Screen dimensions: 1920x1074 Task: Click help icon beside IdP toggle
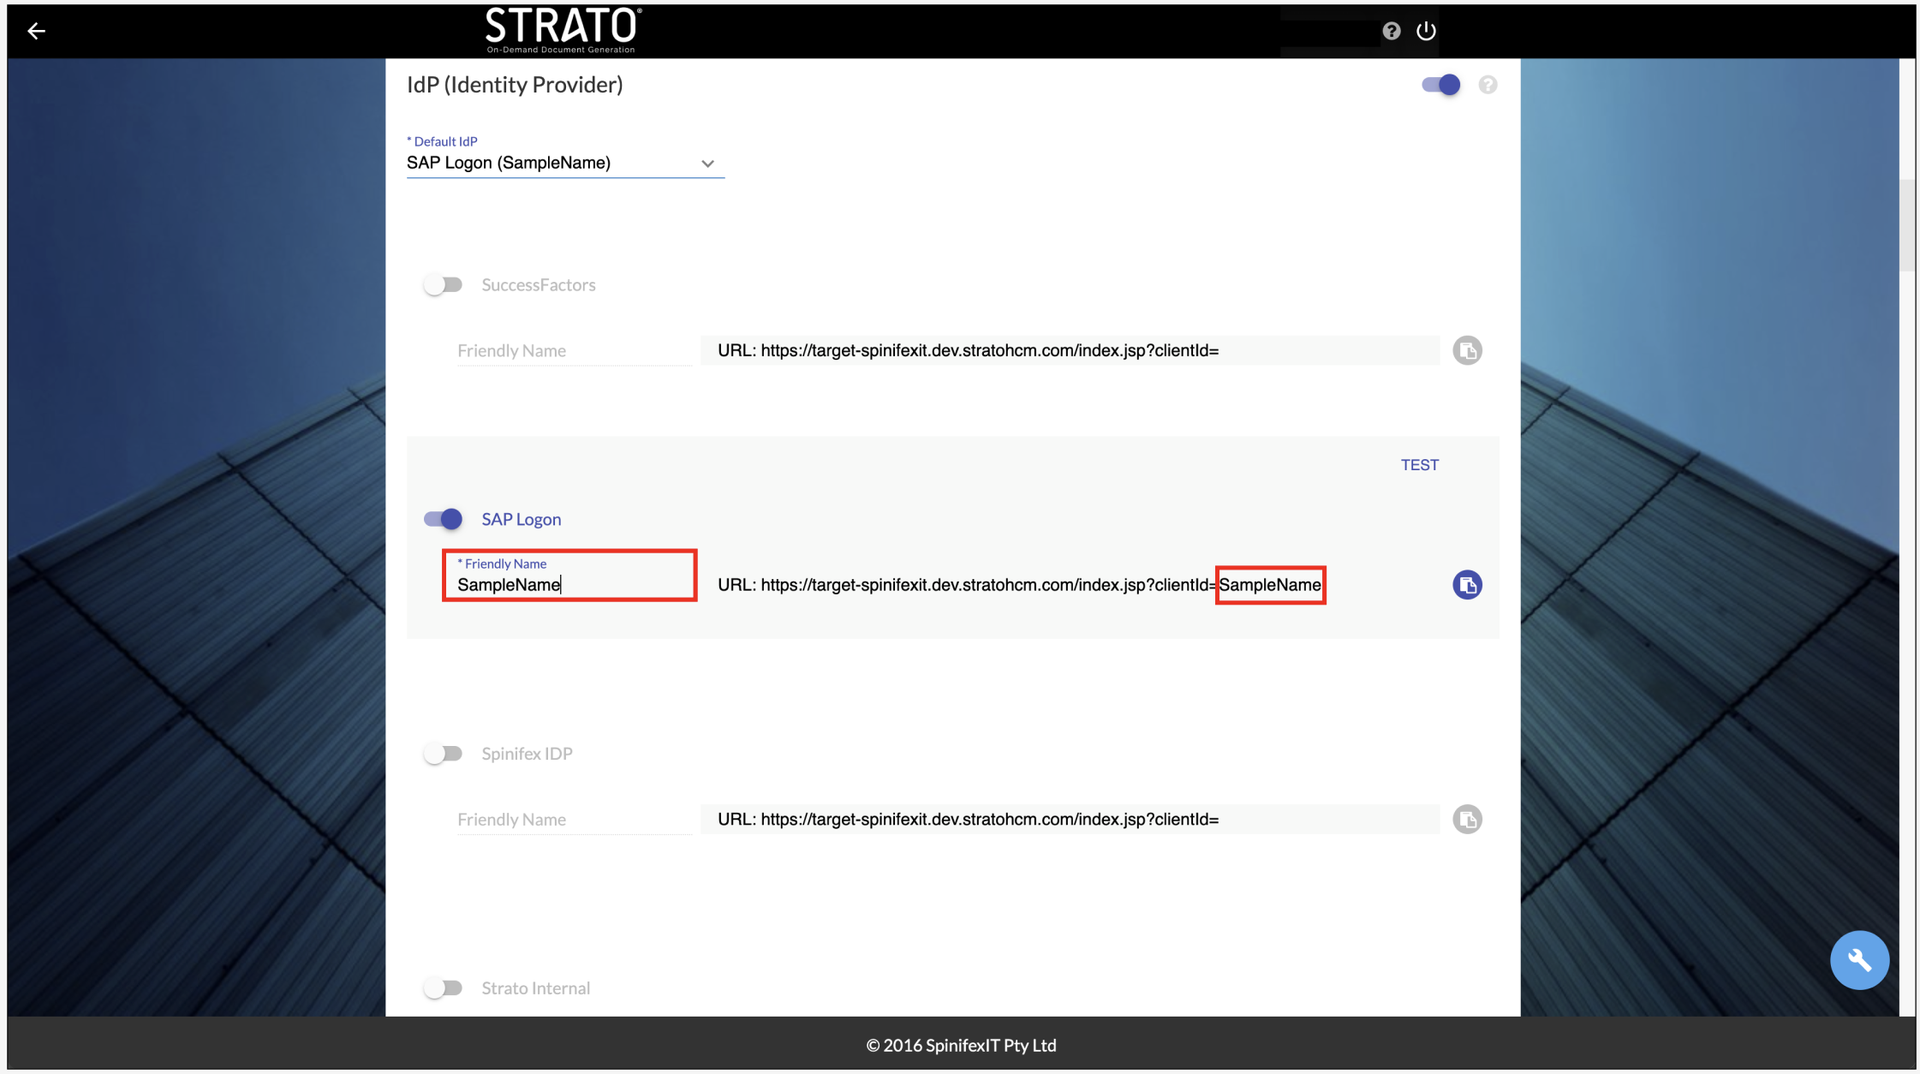[1488, 85]
